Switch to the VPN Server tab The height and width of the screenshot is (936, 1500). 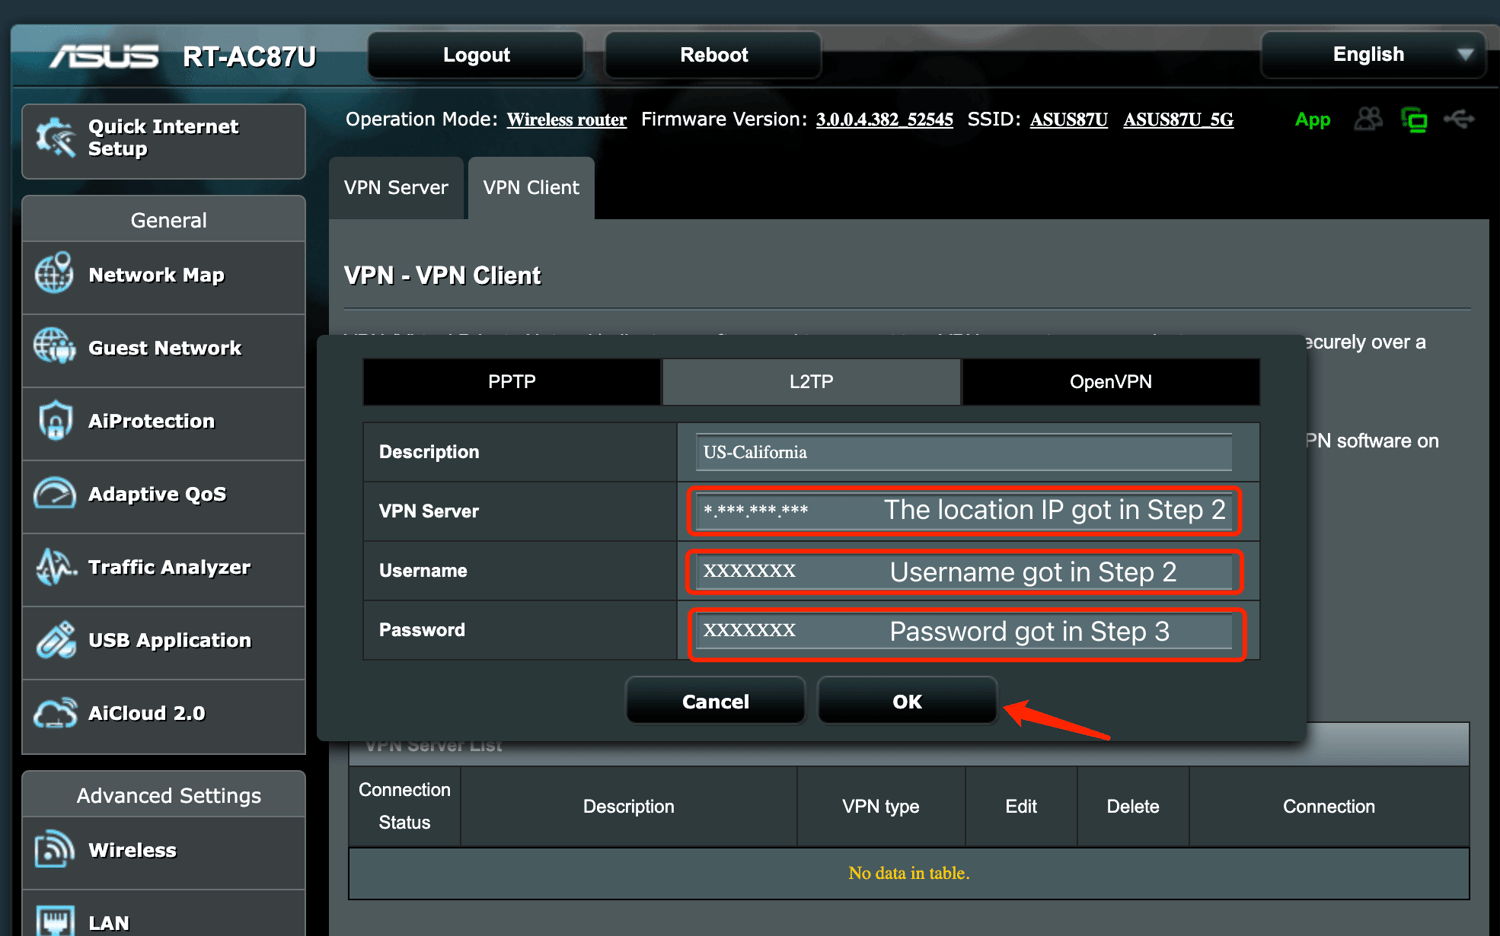(x=396, y=188)
